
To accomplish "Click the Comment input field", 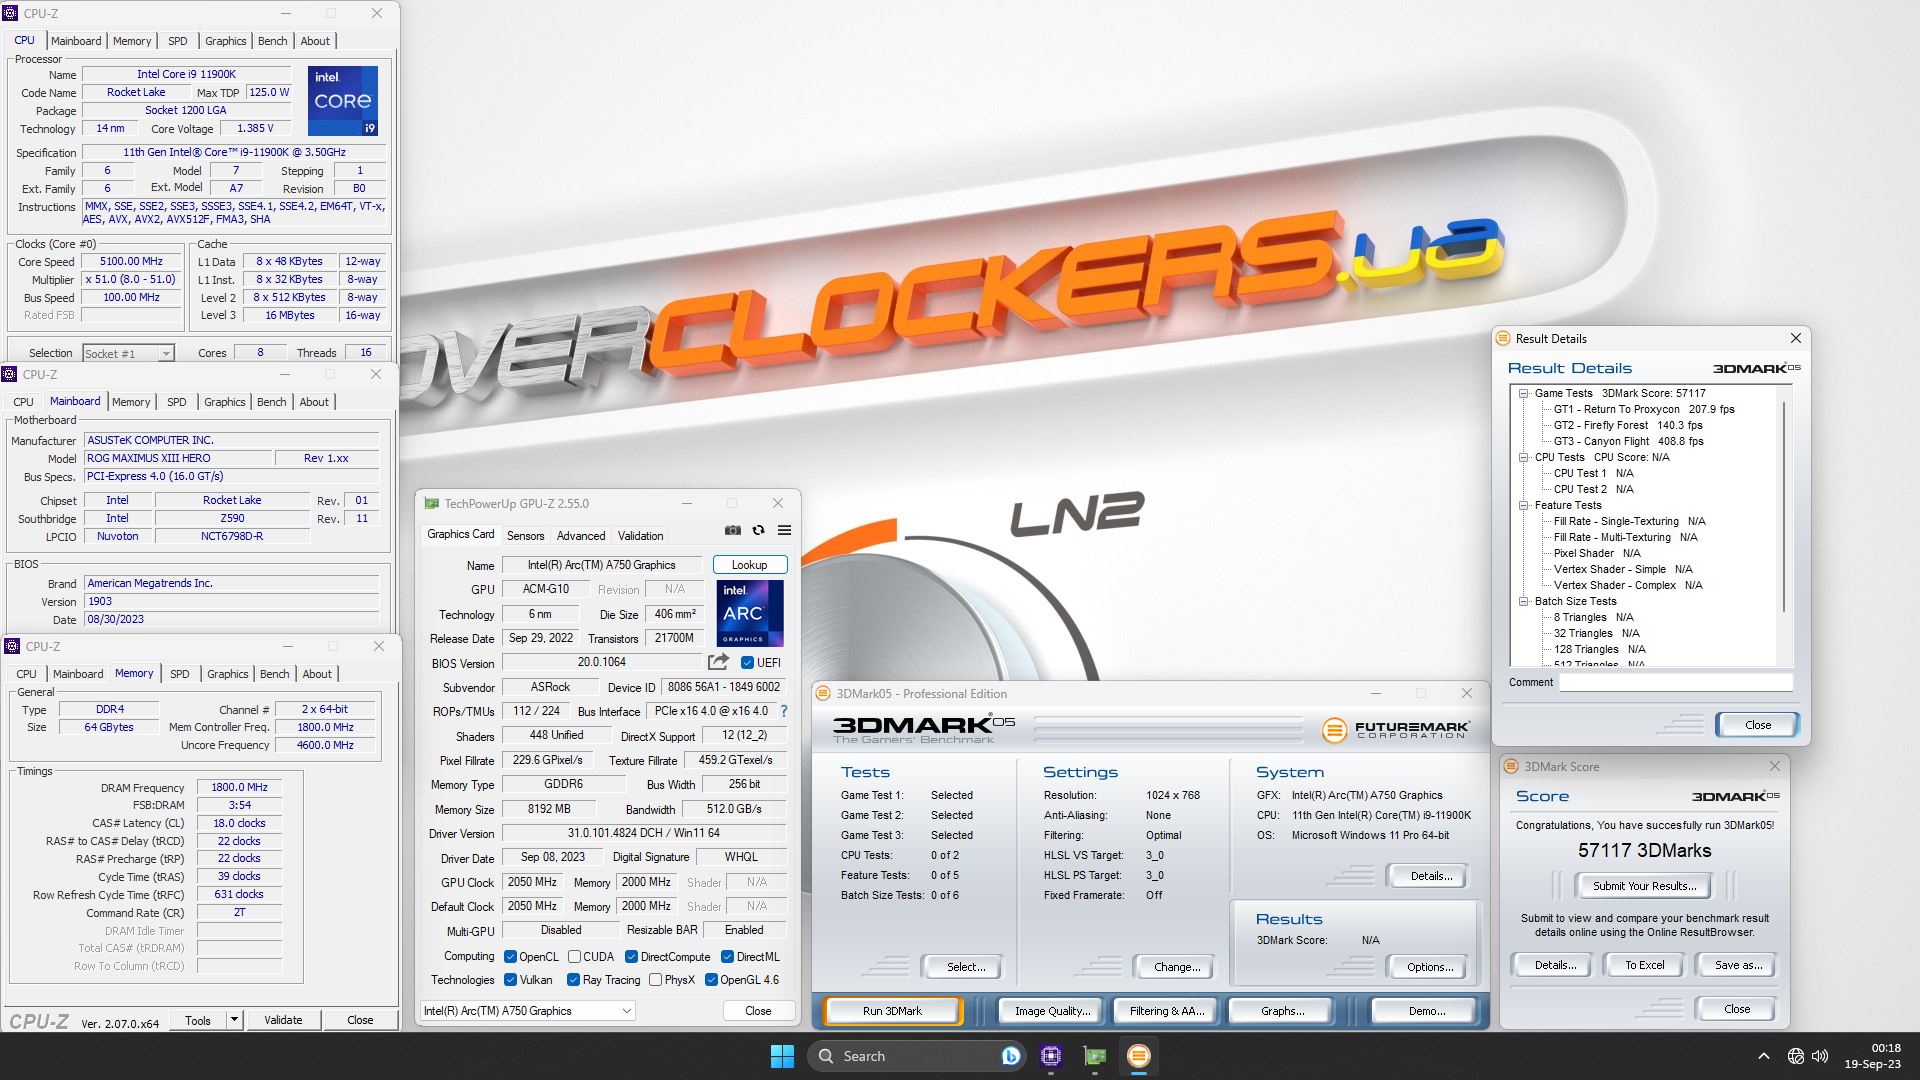I will click(1675, 682).
